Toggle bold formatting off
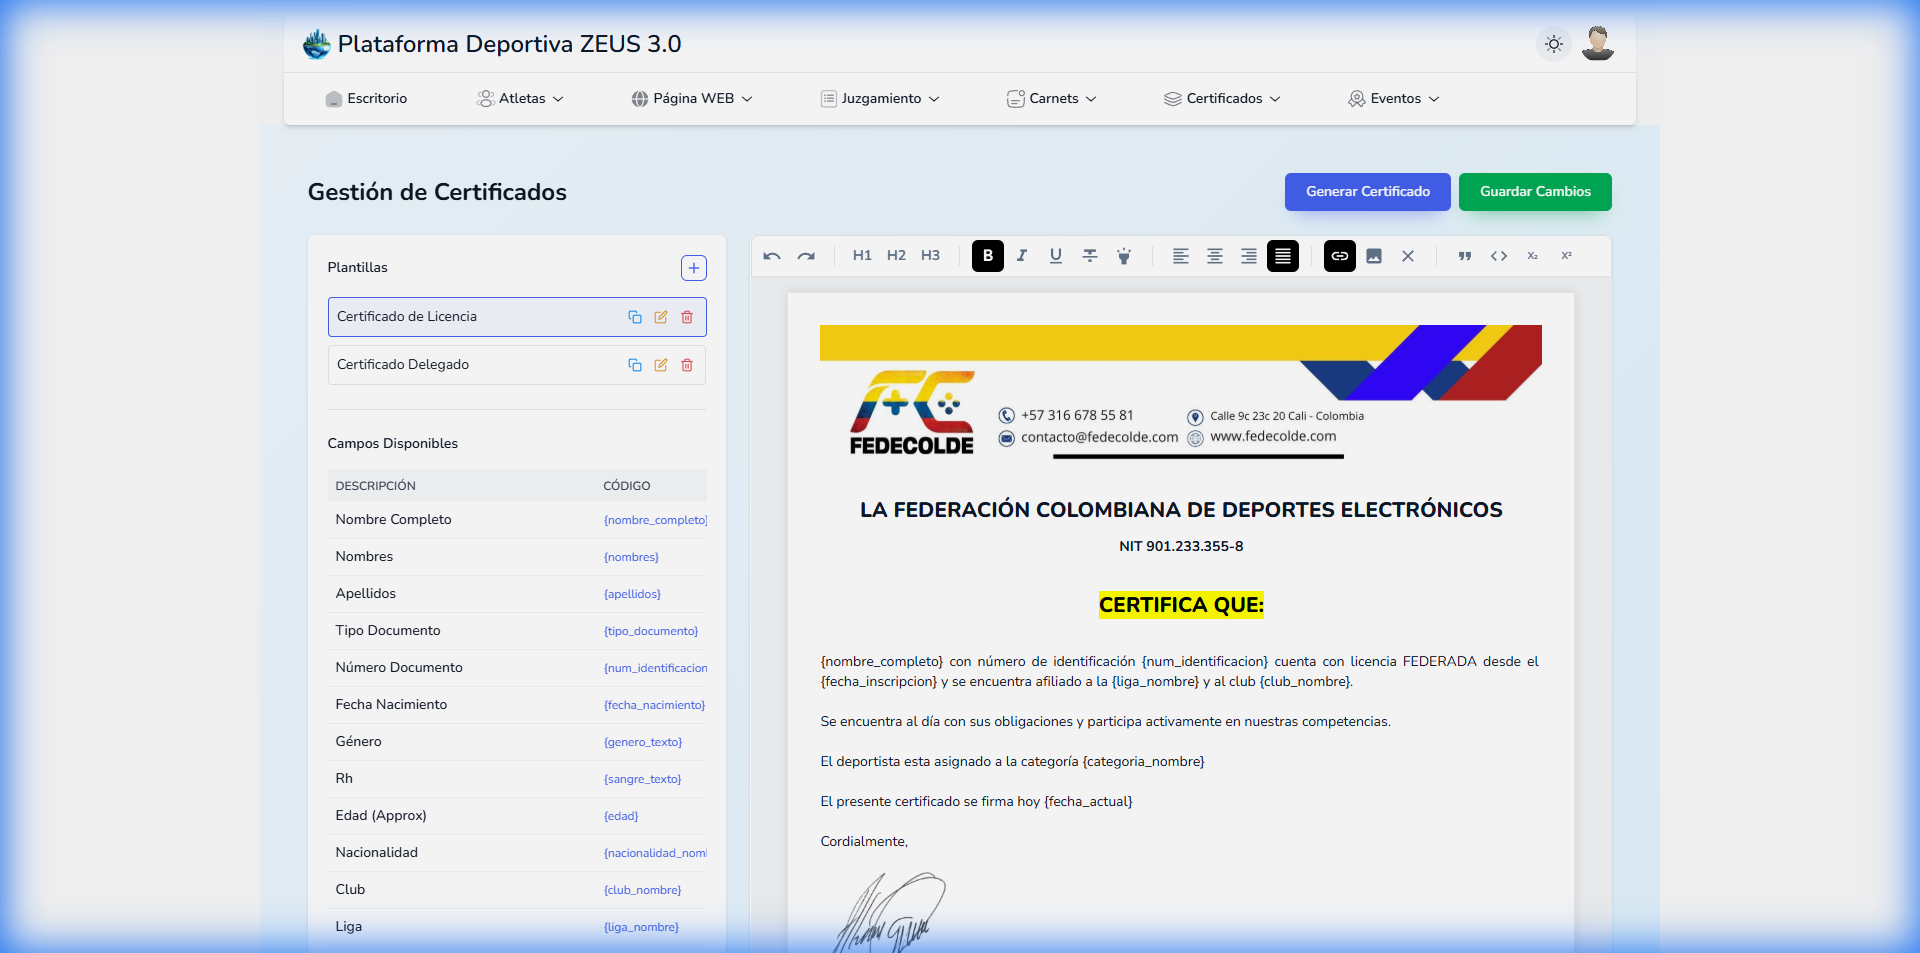Screen dimensions: 1920x953 pyautogui.click(x=987, y=256)
